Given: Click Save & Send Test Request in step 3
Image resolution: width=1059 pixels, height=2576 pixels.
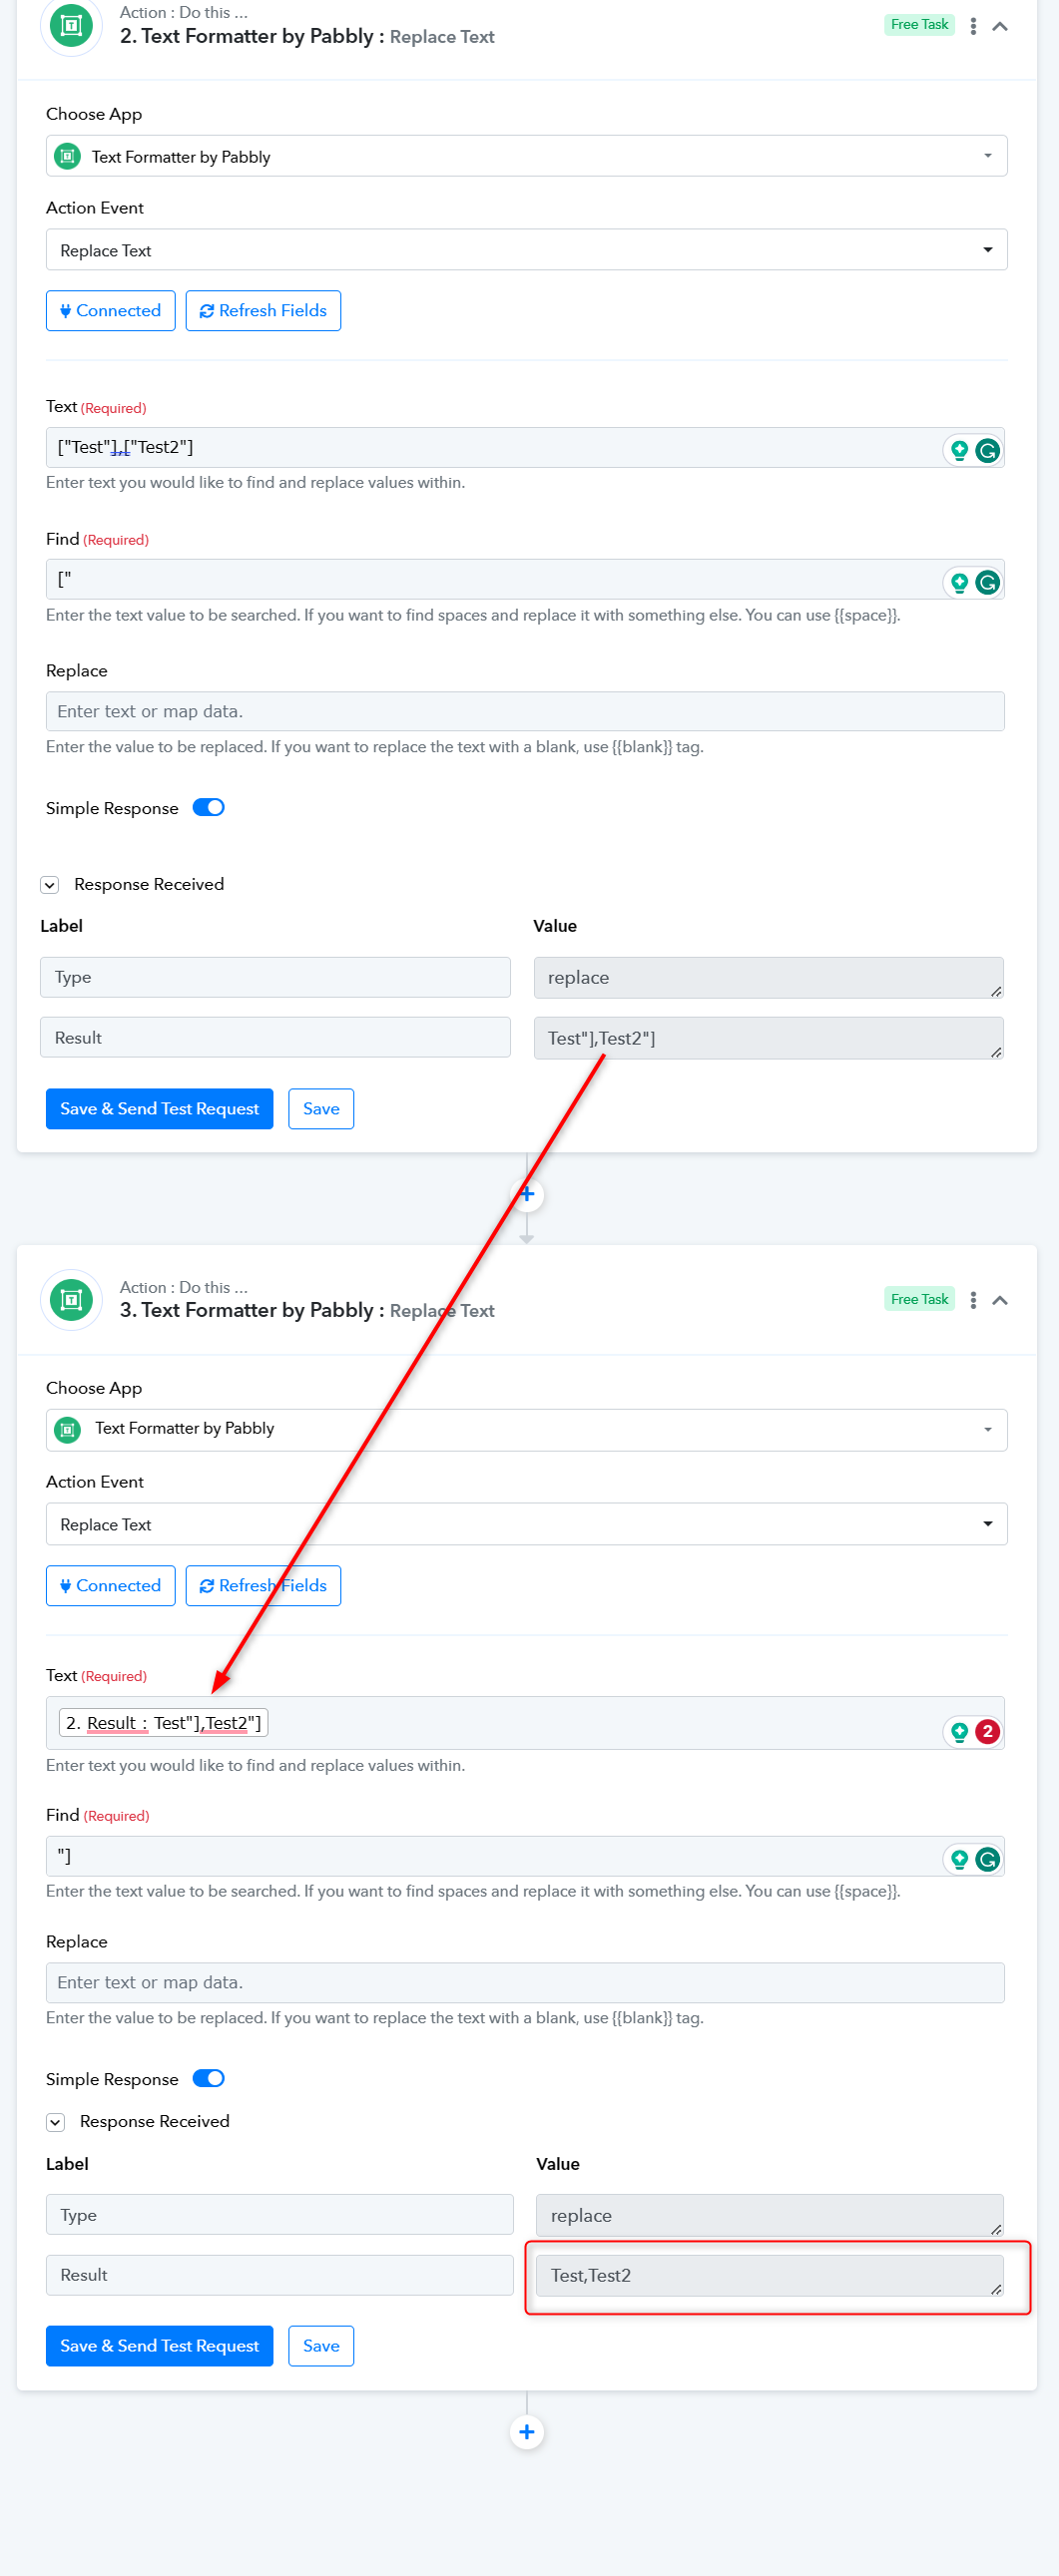Looking at the screenshot, I should 159,2345.
